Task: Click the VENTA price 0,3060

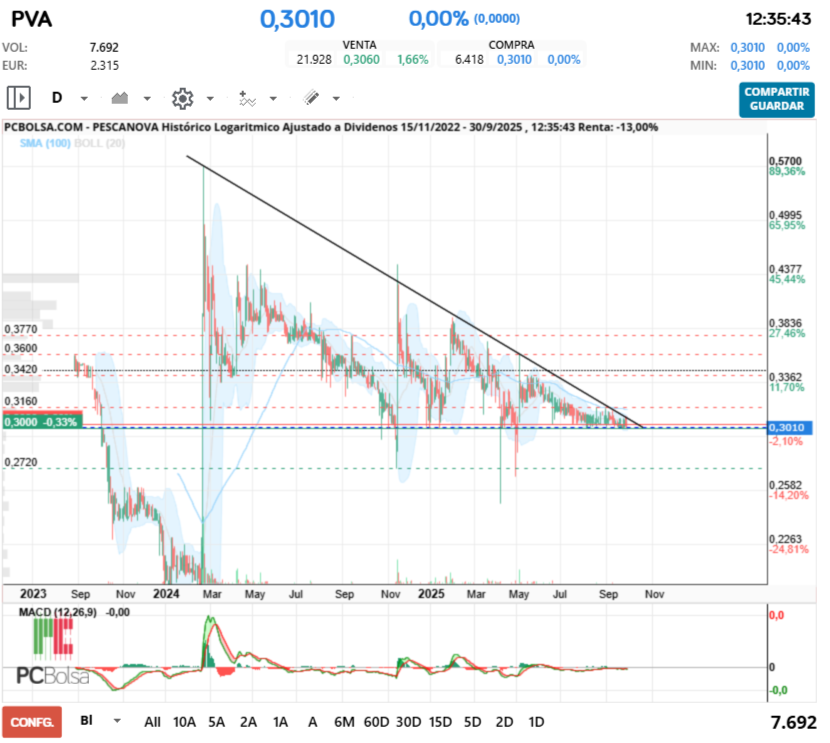Action: (360, 60)
